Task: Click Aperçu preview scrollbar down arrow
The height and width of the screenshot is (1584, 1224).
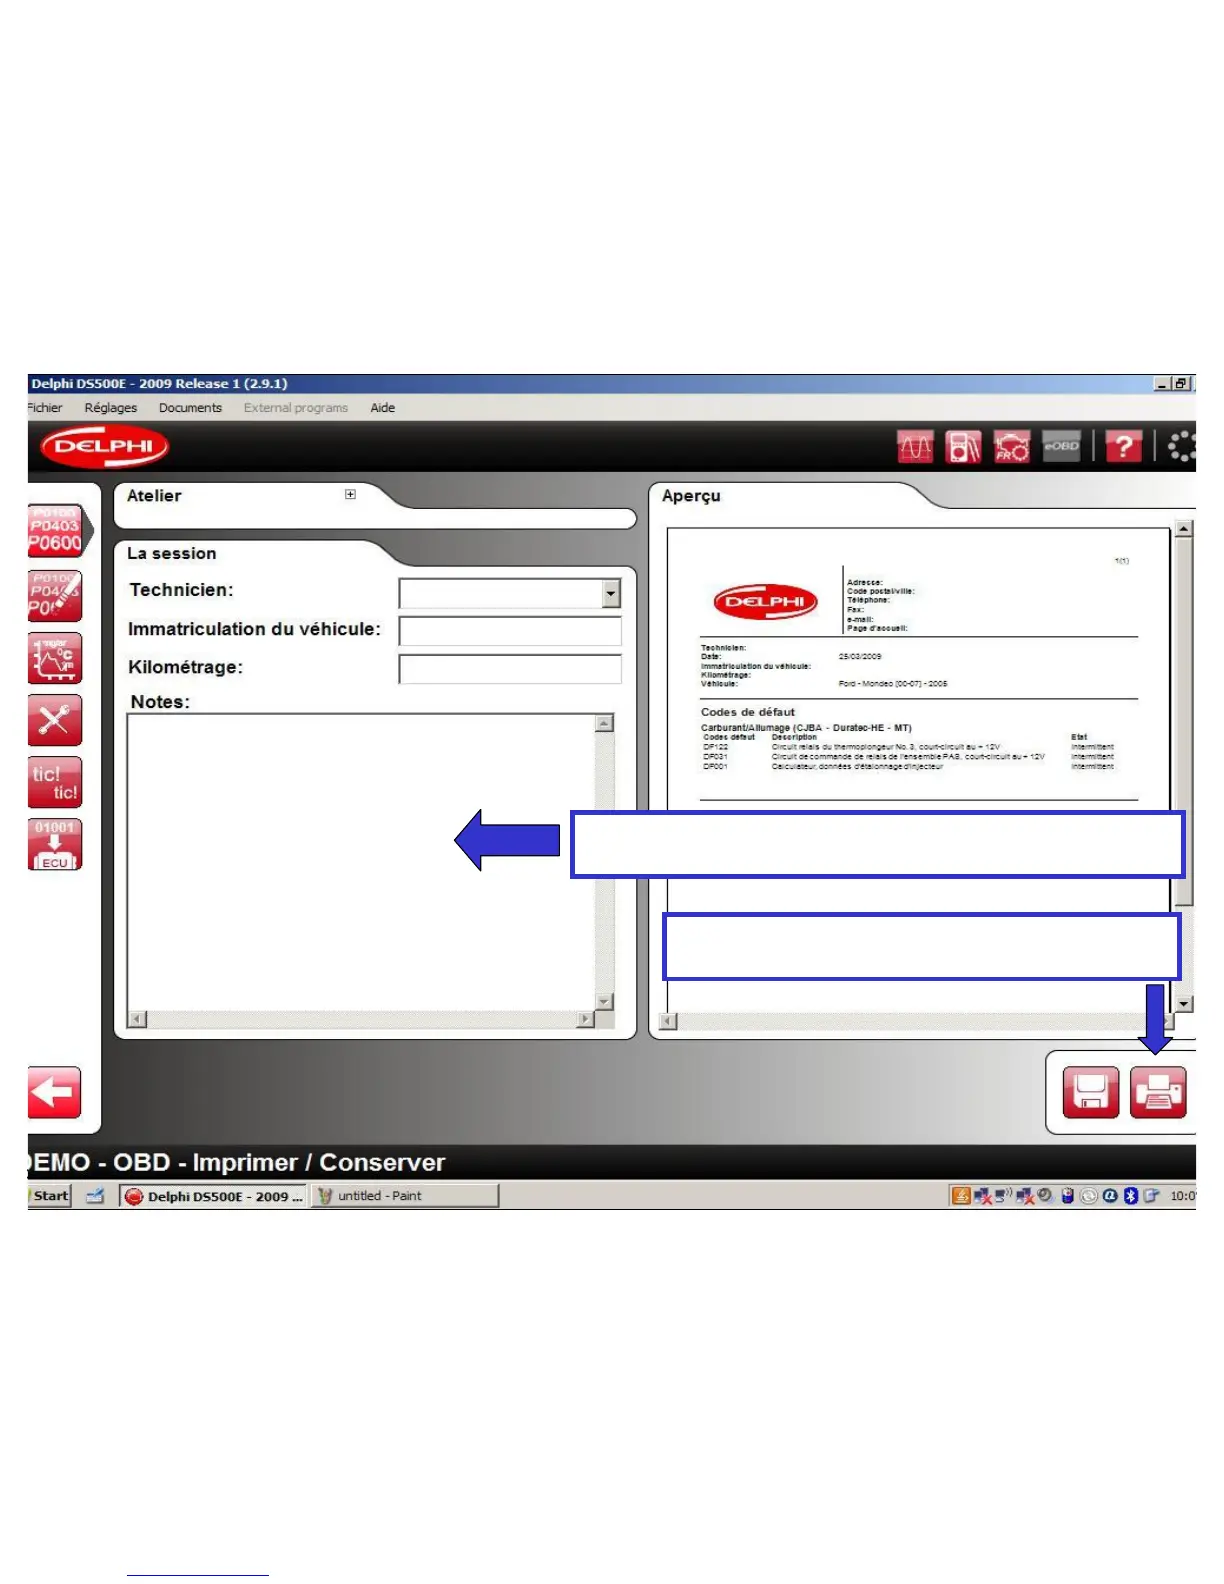Action: click(1184, 1003)
